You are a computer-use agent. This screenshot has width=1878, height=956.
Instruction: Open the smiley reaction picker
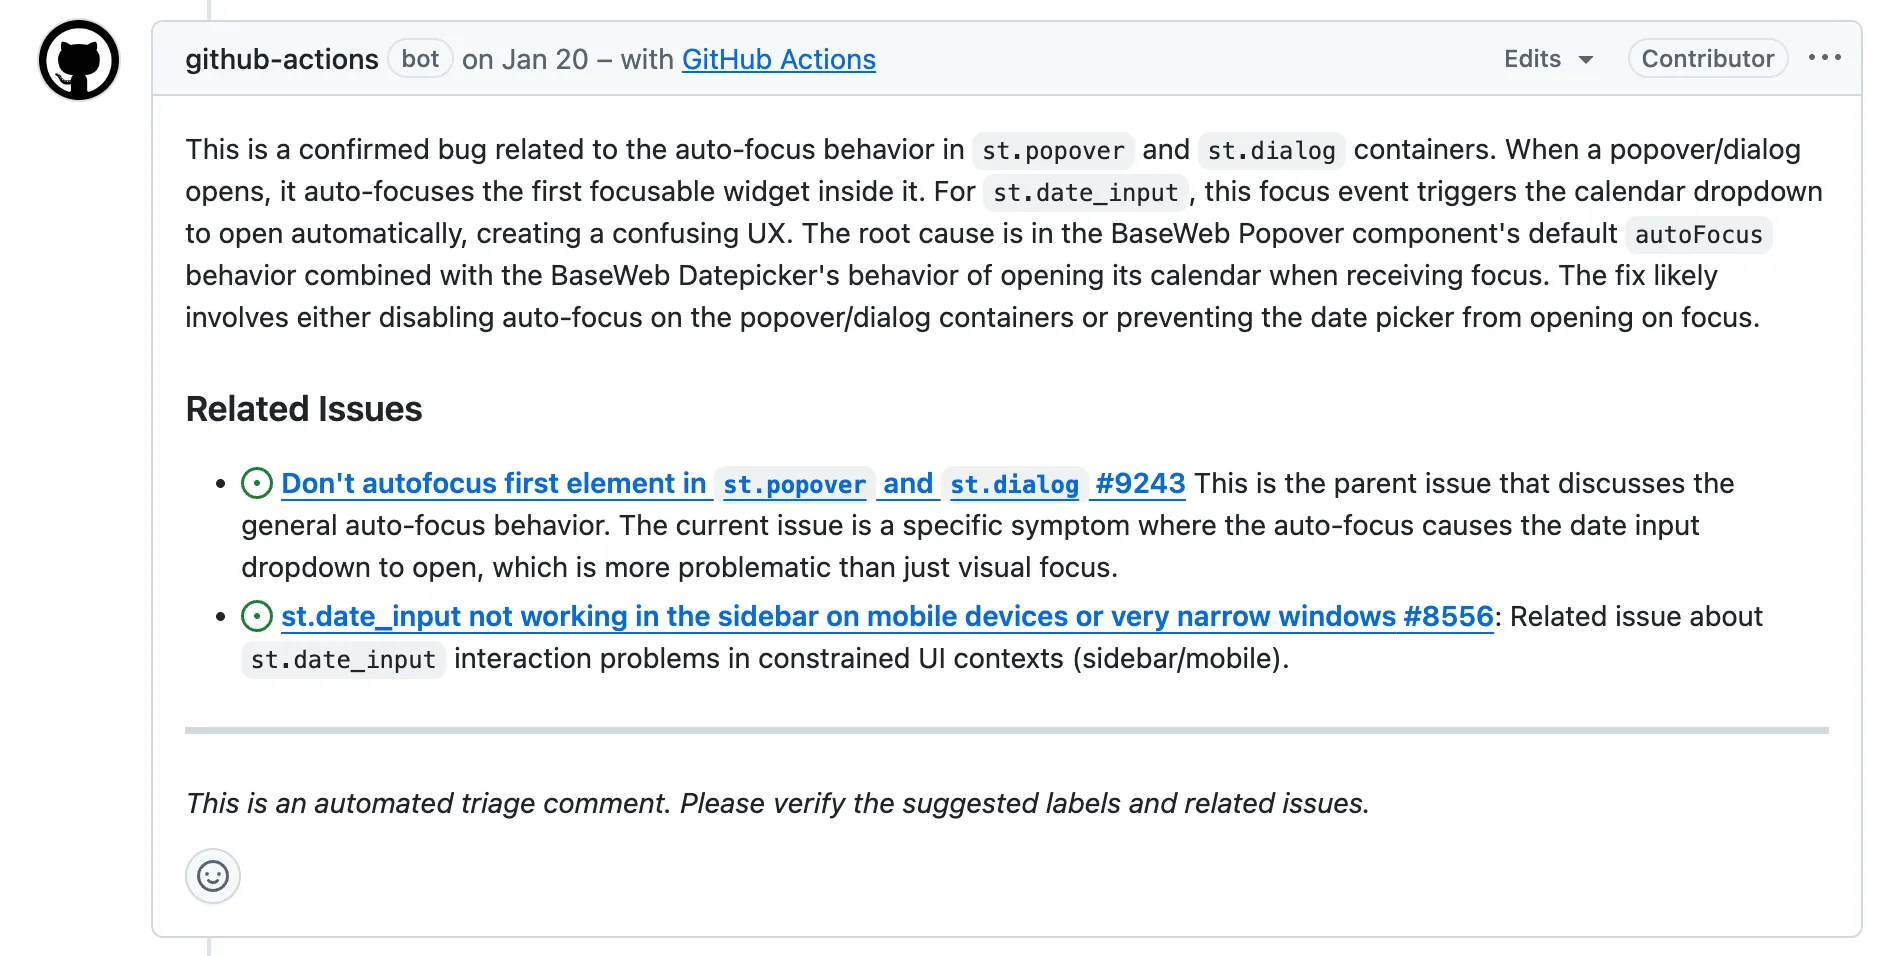(212, 876)
